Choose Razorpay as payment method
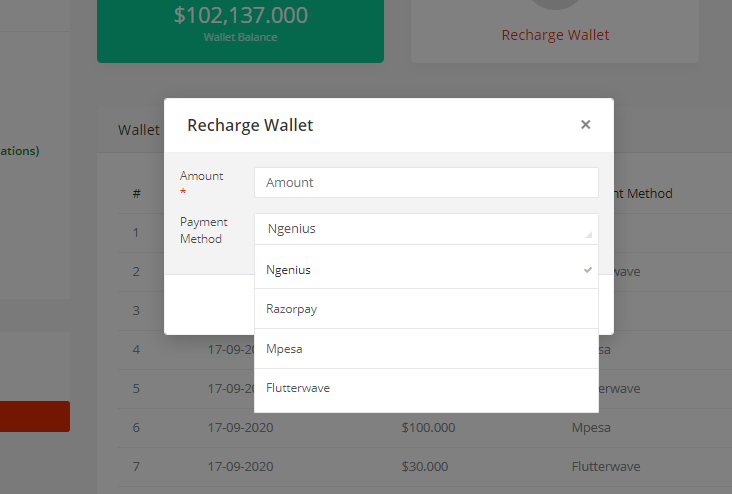This screenshot has width=732, height=494. point(292,309)
